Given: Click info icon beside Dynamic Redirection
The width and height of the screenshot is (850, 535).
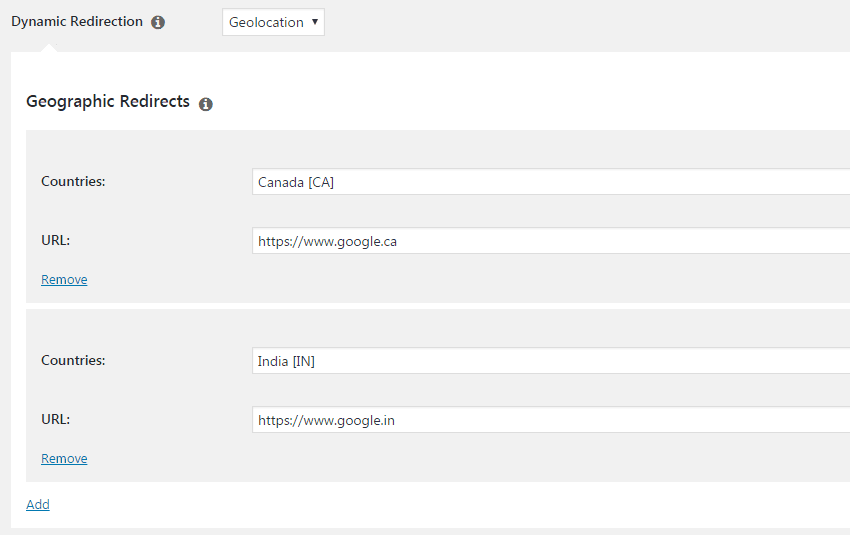Looking at the screenshot, I should (158, 22).
